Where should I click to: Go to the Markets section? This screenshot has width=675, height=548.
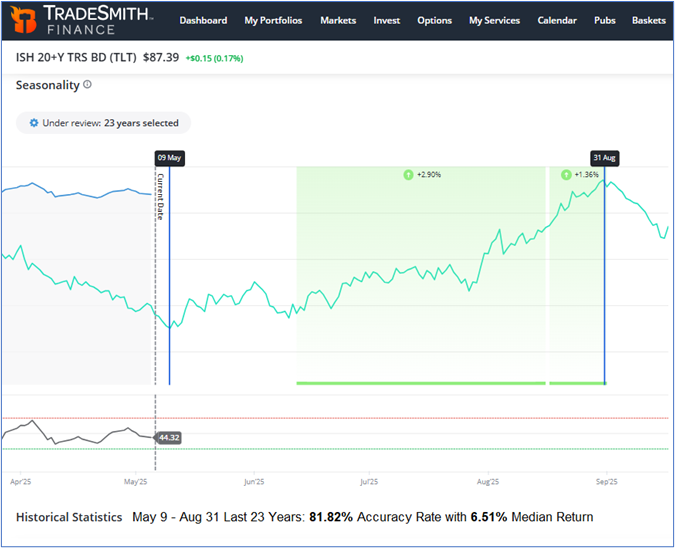point(338,21)
